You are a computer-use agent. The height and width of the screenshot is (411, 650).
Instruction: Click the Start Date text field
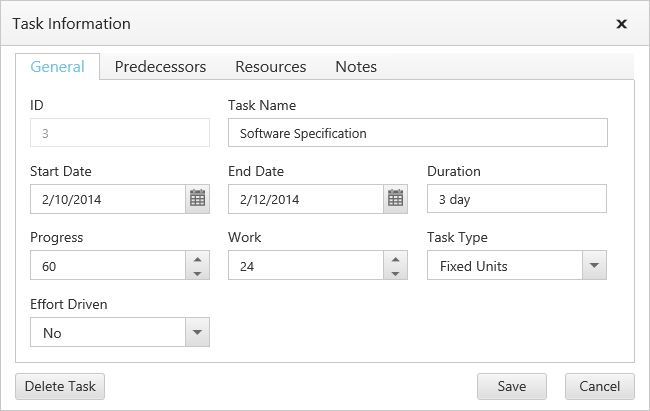click(107, 199)
